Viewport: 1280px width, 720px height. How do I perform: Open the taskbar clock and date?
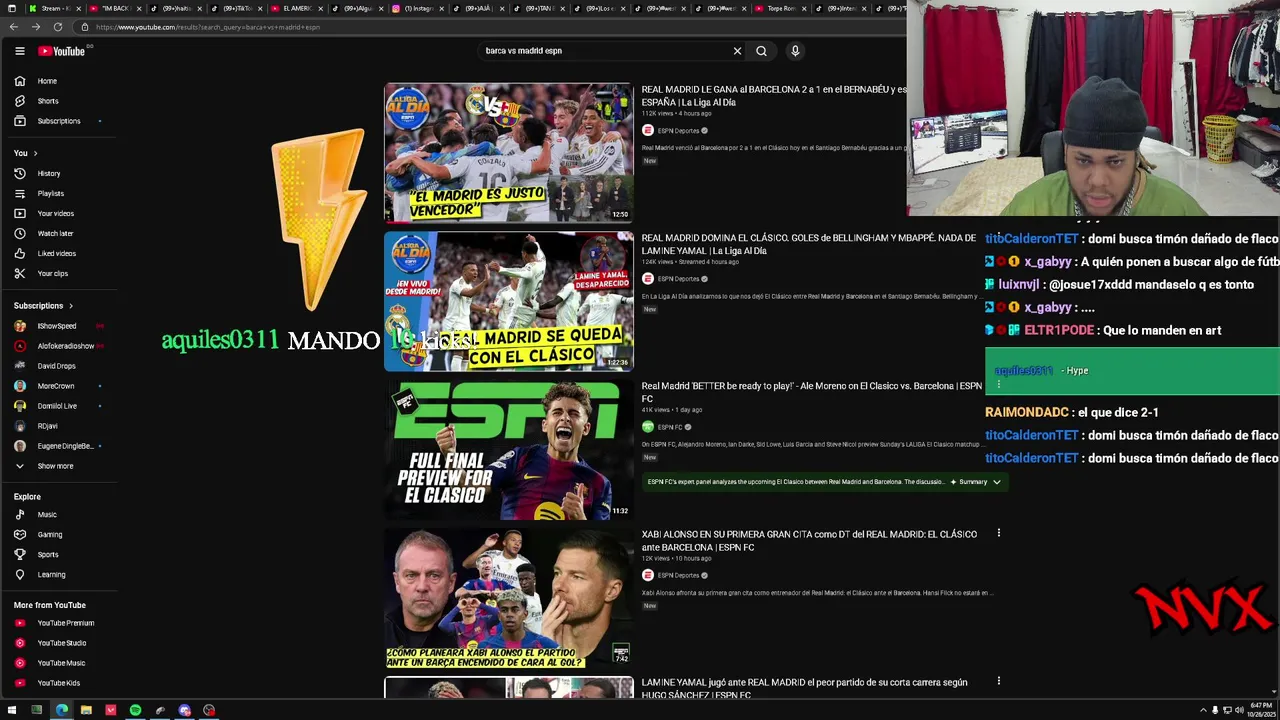(x=1259, y=710)
